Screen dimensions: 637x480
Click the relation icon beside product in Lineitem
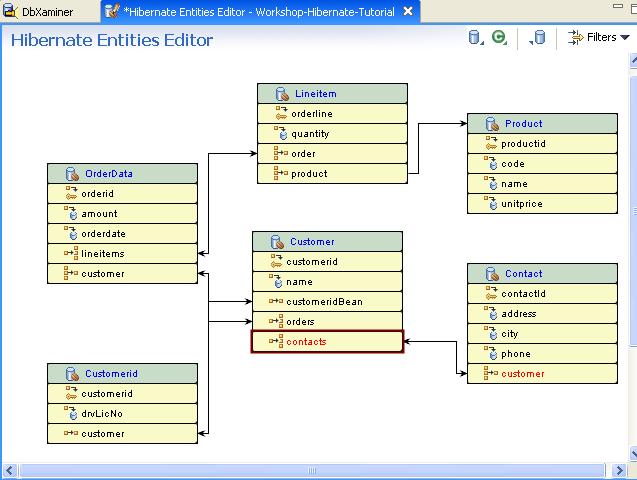coord(281,173)
